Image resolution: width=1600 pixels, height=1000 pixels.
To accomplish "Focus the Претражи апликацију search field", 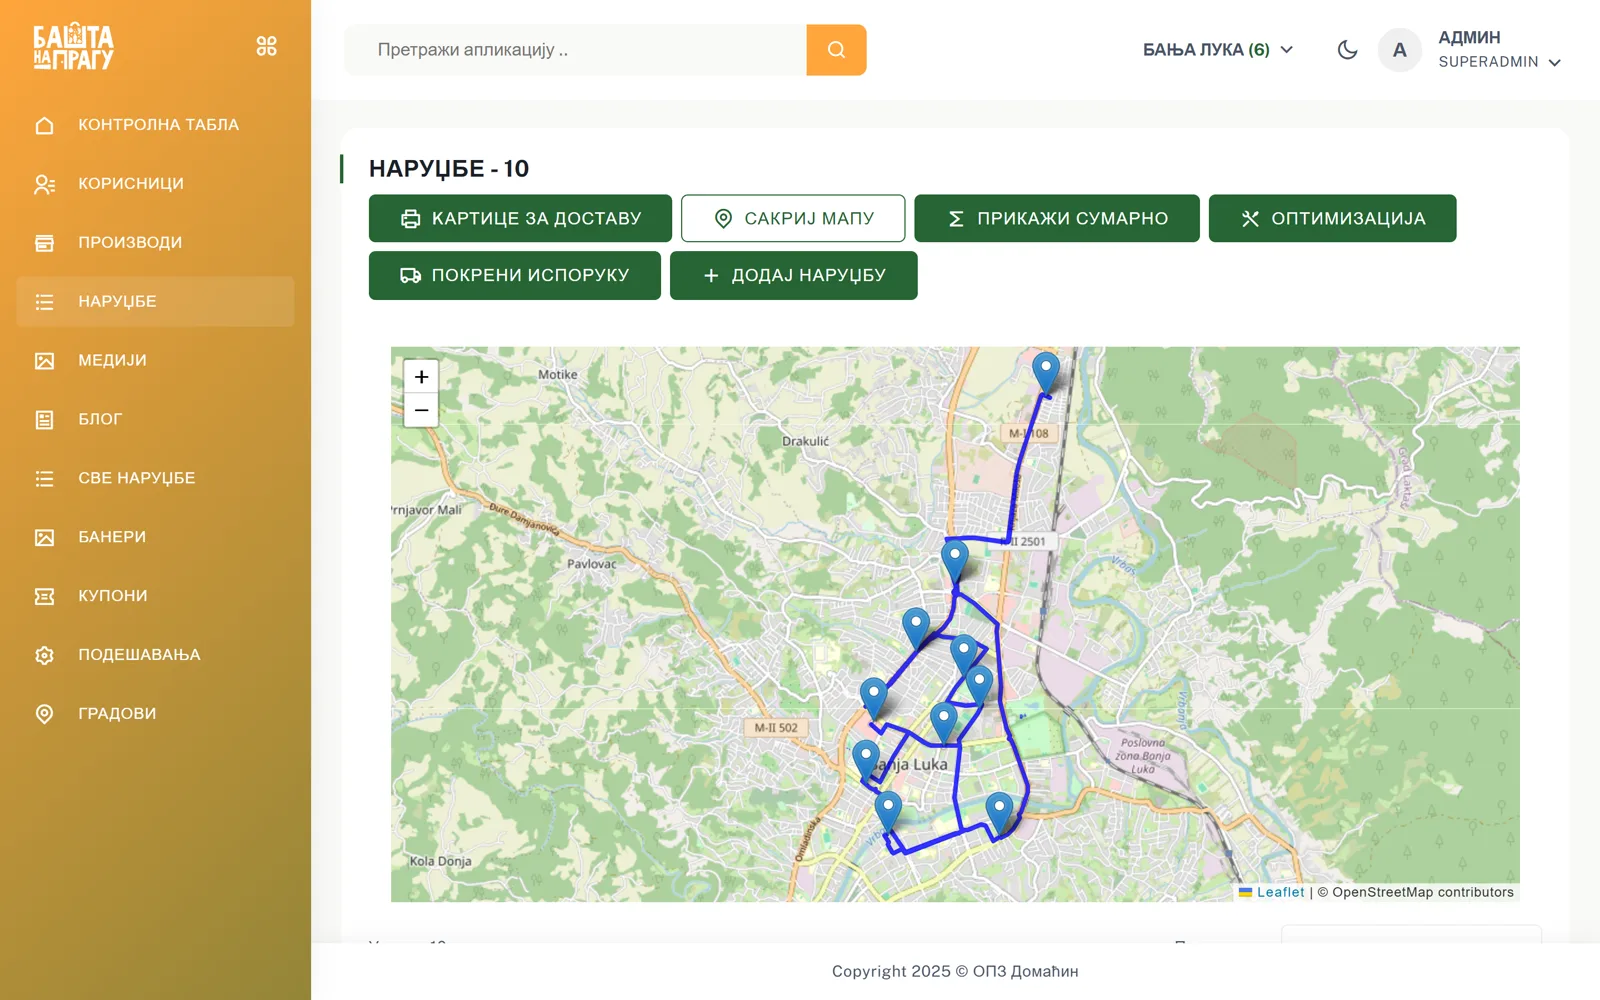I will [576, 50].
